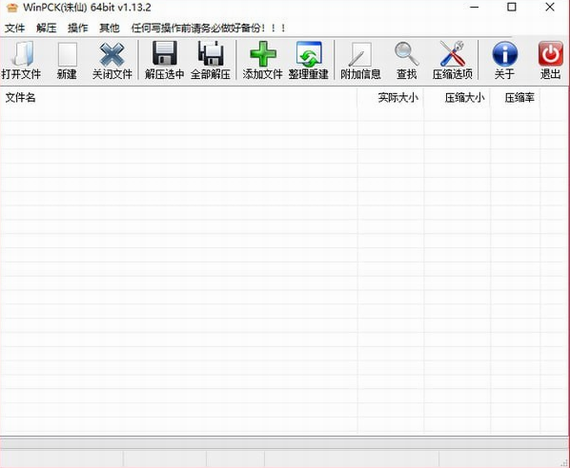Open the 文件 menu

tap(15, 28)
